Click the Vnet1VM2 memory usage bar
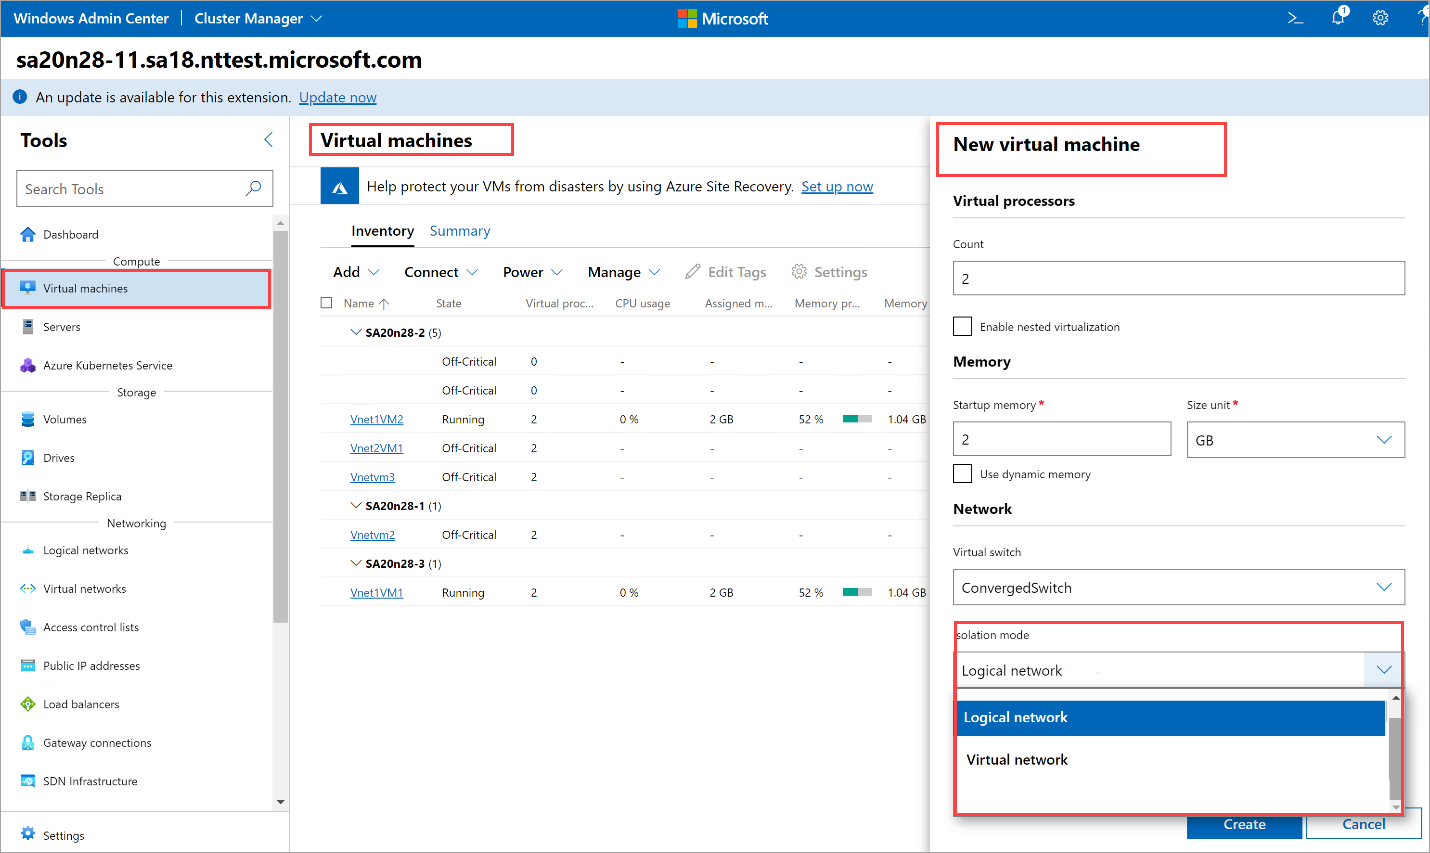This screenshot has height=853, width=1430. (x=857, y=419)
